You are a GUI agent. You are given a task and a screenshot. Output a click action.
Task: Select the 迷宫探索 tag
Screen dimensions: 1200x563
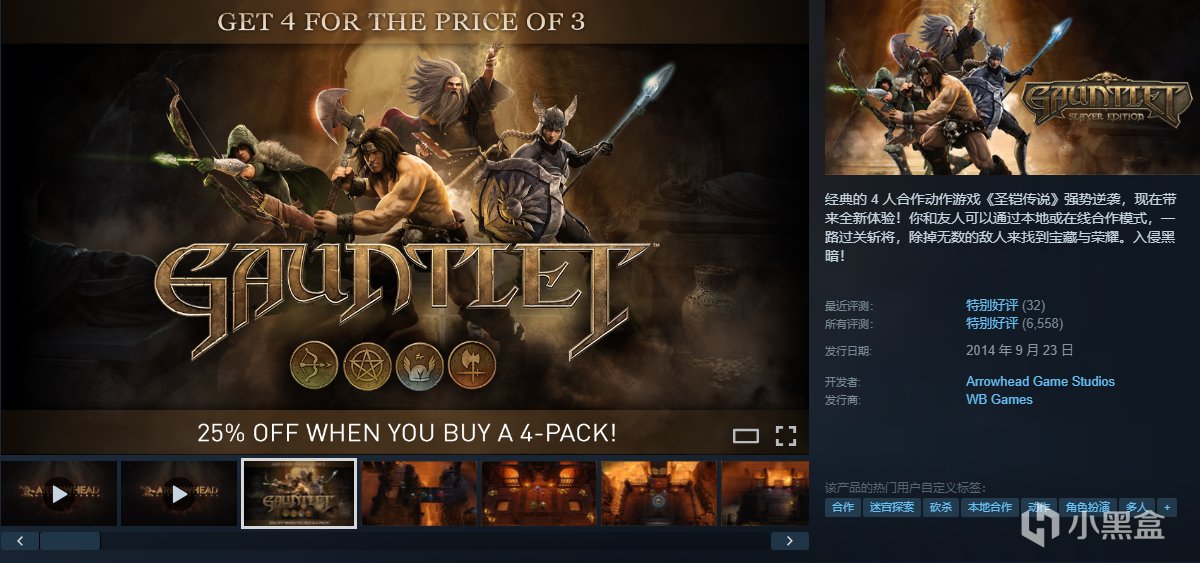[890, 507]
